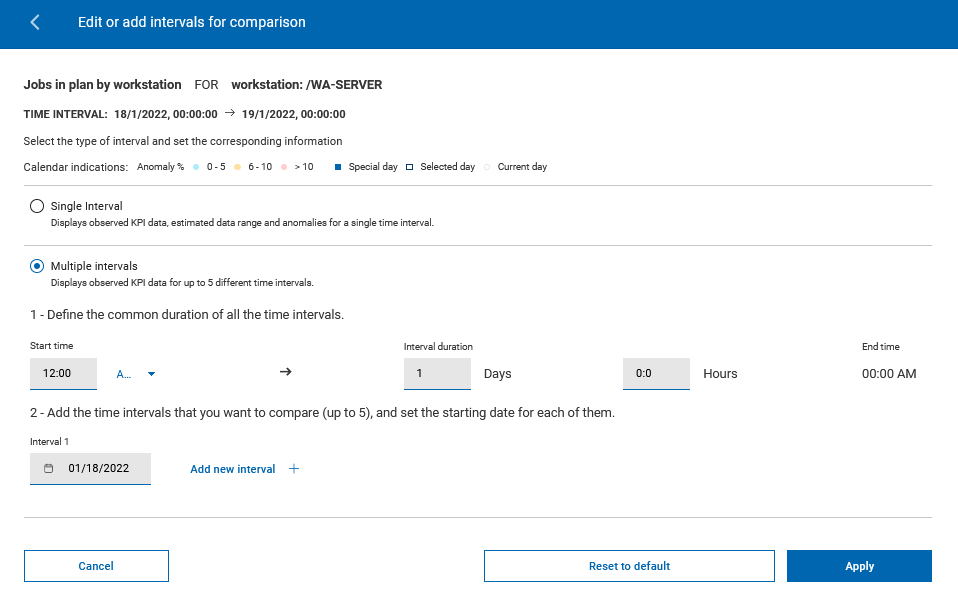Click the Add new interval link

233,469
